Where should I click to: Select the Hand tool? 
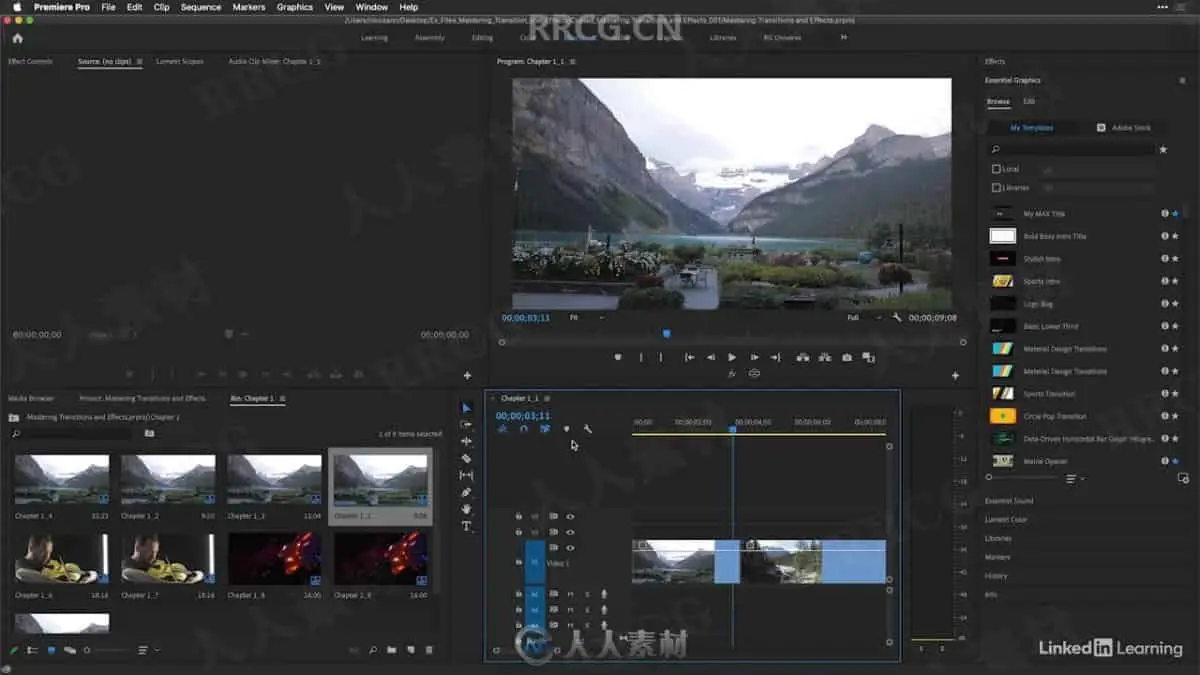tap(466, 509)
